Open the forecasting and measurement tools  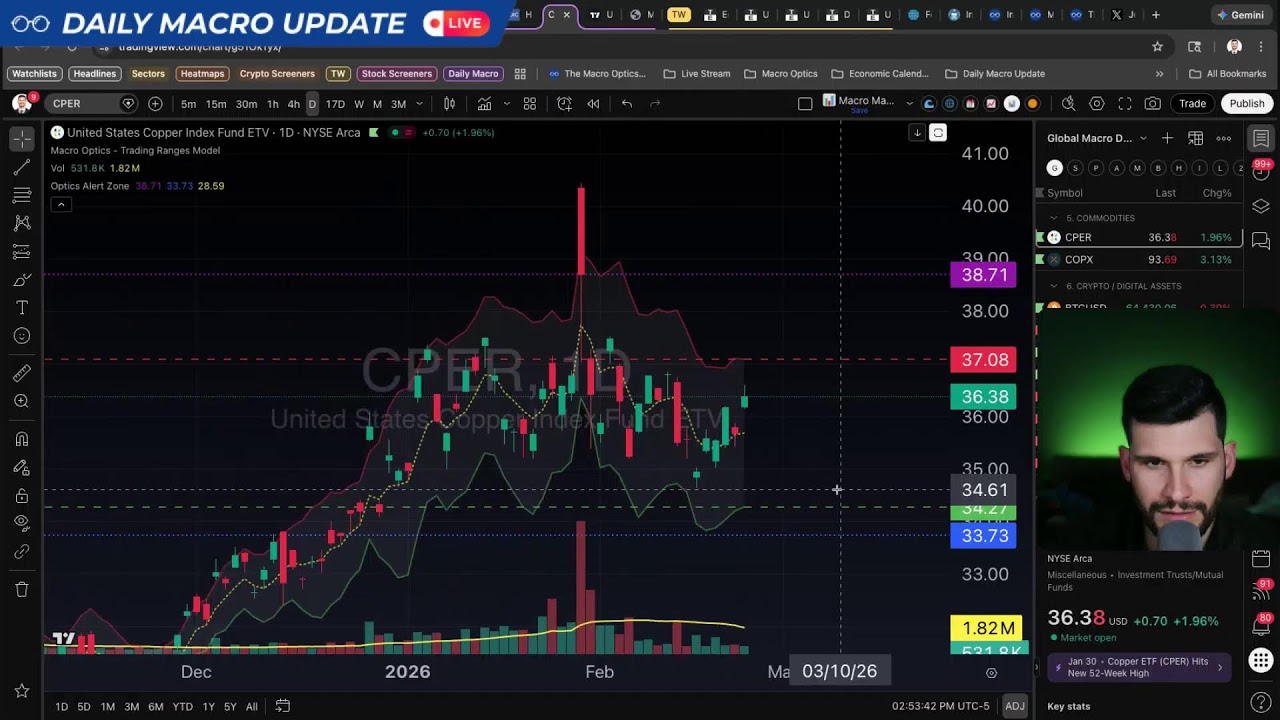(22, 252)
